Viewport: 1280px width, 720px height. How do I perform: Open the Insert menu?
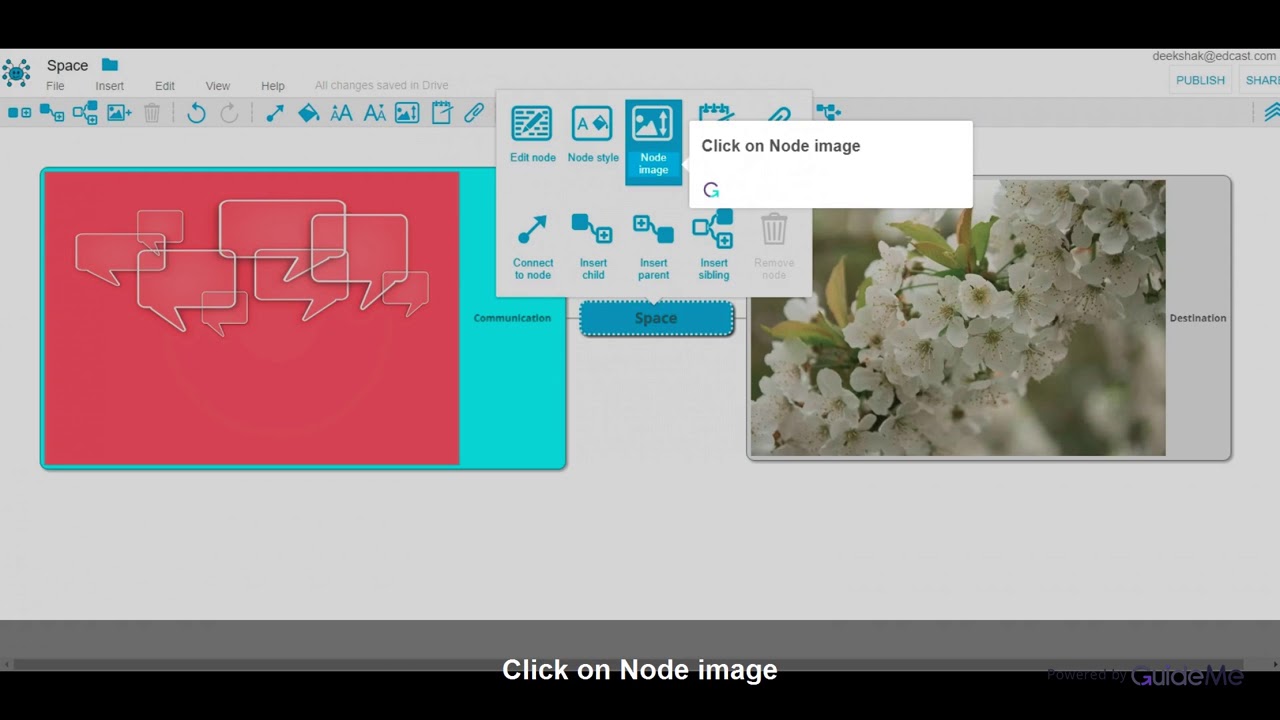tap(110, 86)
